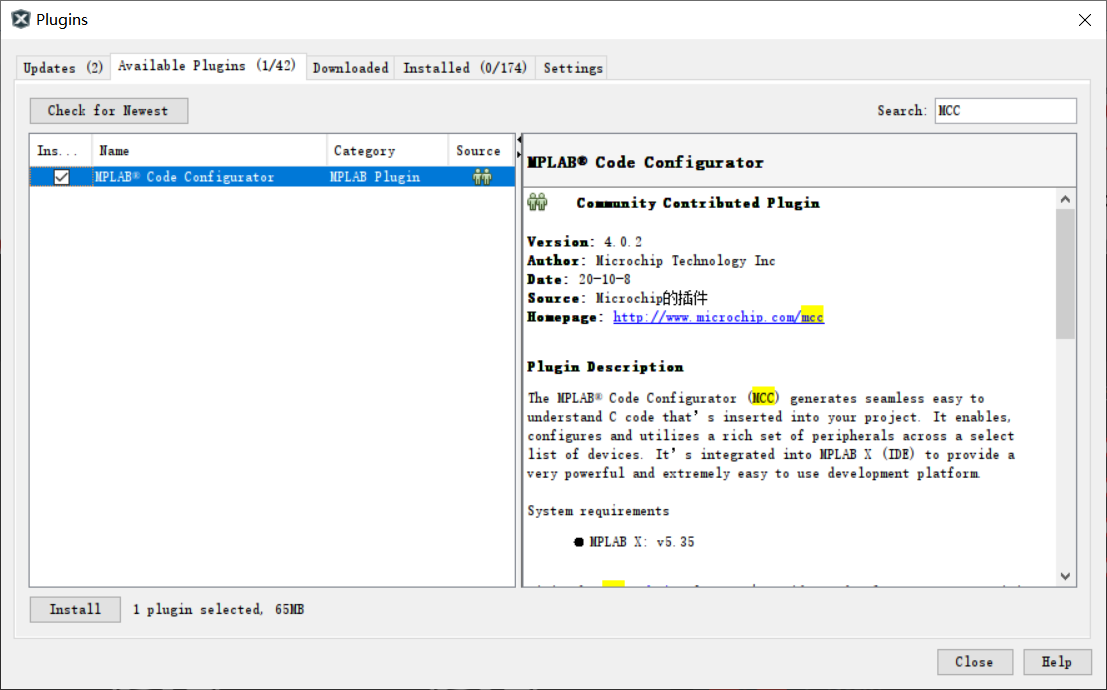Open the Settings tab
The height and width of the screenshot is (690, 1107).
573,68
